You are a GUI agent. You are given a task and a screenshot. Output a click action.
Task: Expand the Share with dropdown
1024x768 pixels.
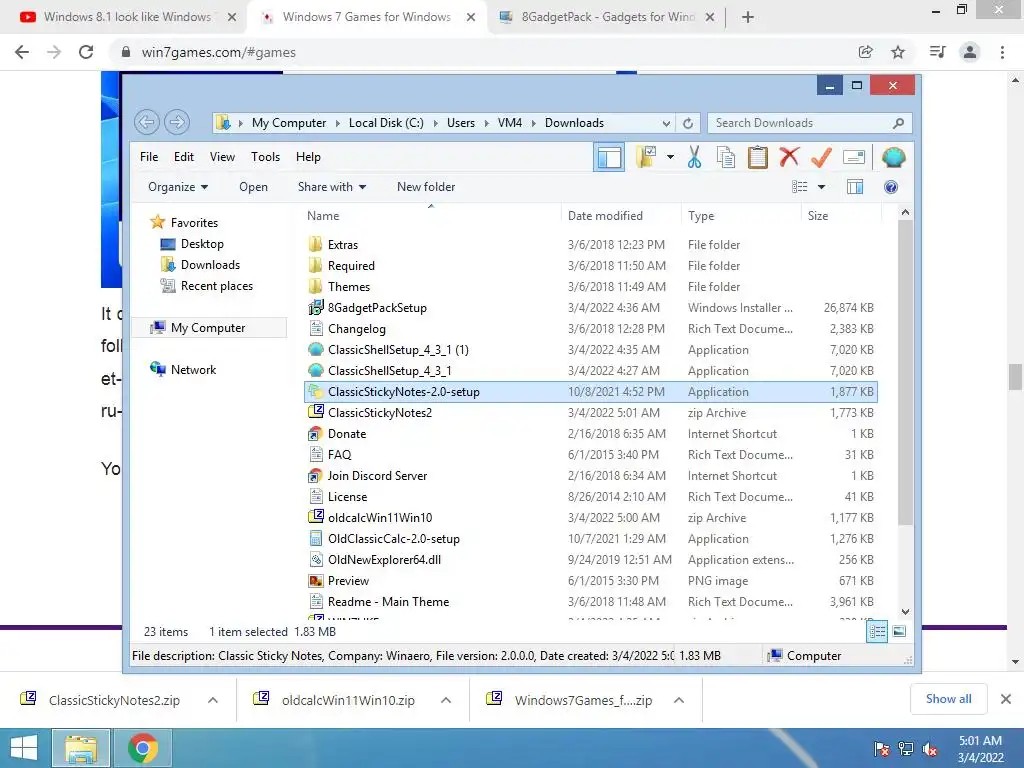pyautogui.click(x=332, y=187)
